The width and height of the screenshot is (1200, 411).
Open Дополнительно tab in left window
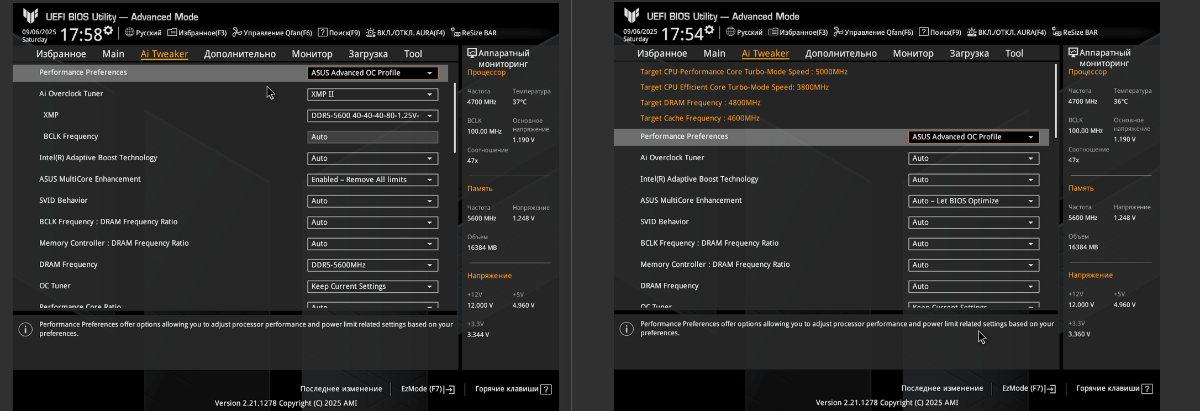[239, 53]
